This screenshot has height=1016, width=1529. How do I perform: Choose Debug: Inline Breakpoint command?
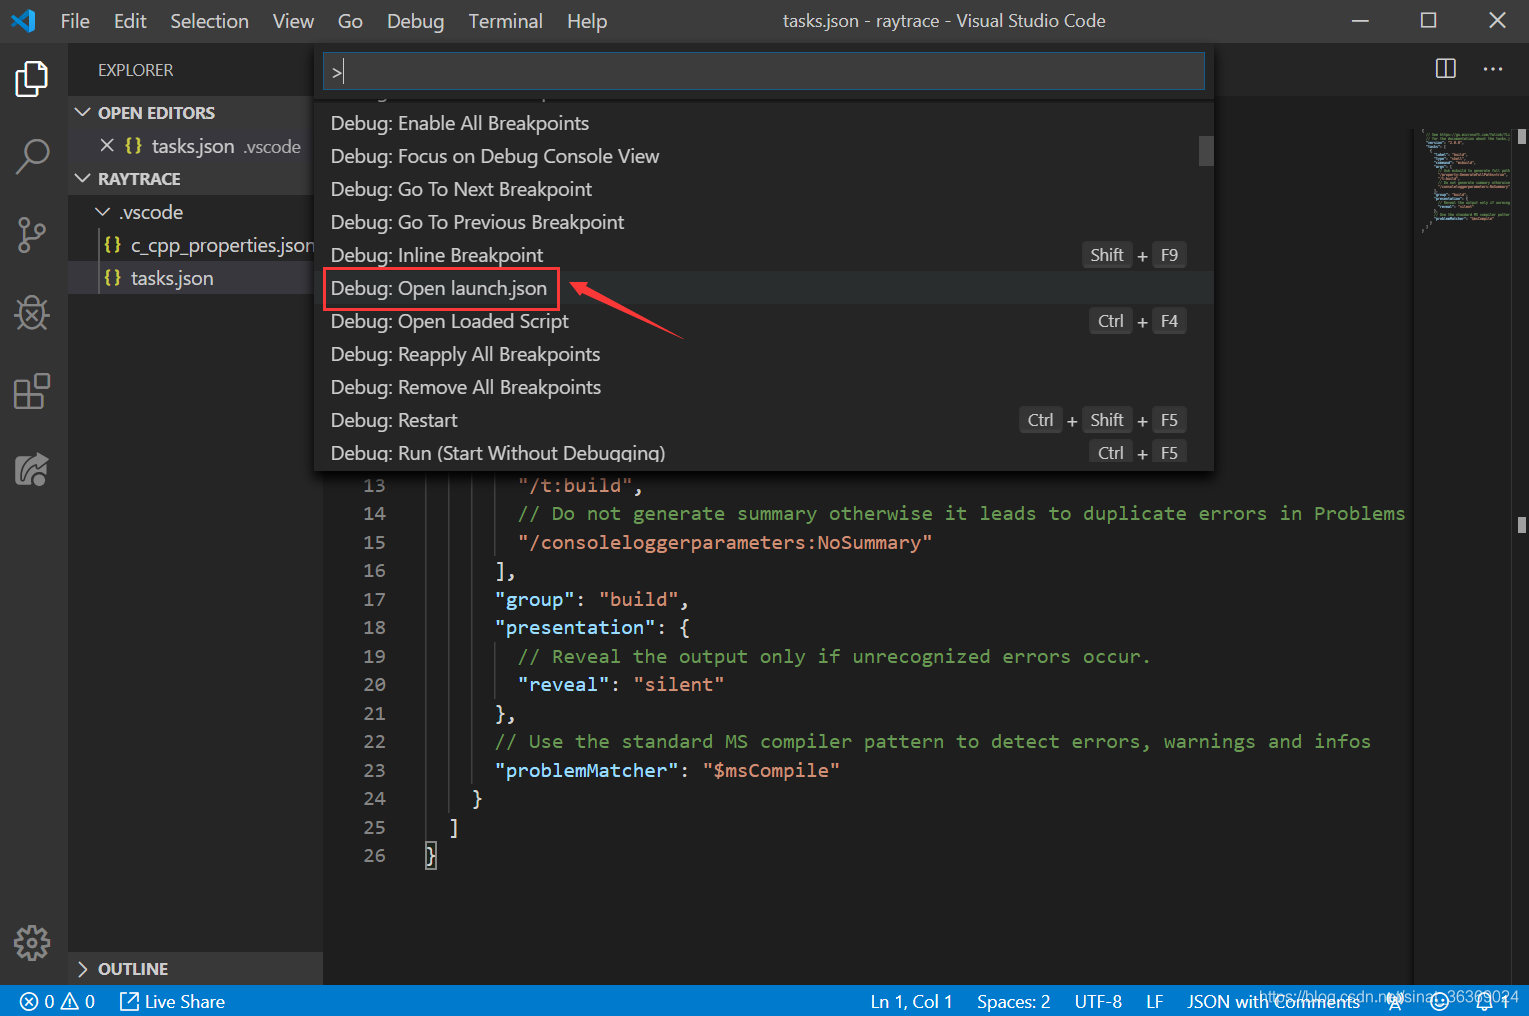pyautogui.click(x=764, y=255)
